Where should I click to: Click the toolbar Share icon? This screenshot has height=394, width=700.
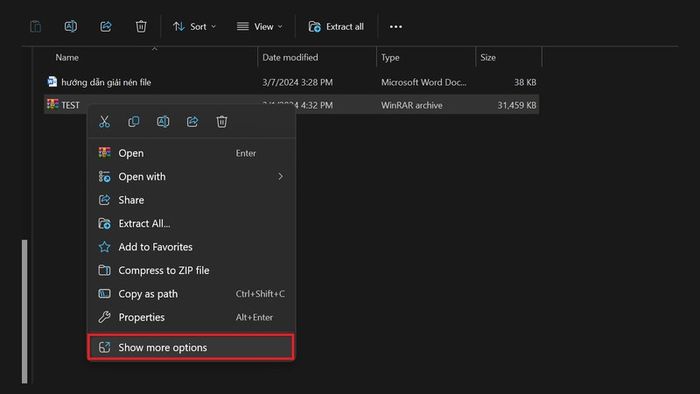[x=106, y=26]
